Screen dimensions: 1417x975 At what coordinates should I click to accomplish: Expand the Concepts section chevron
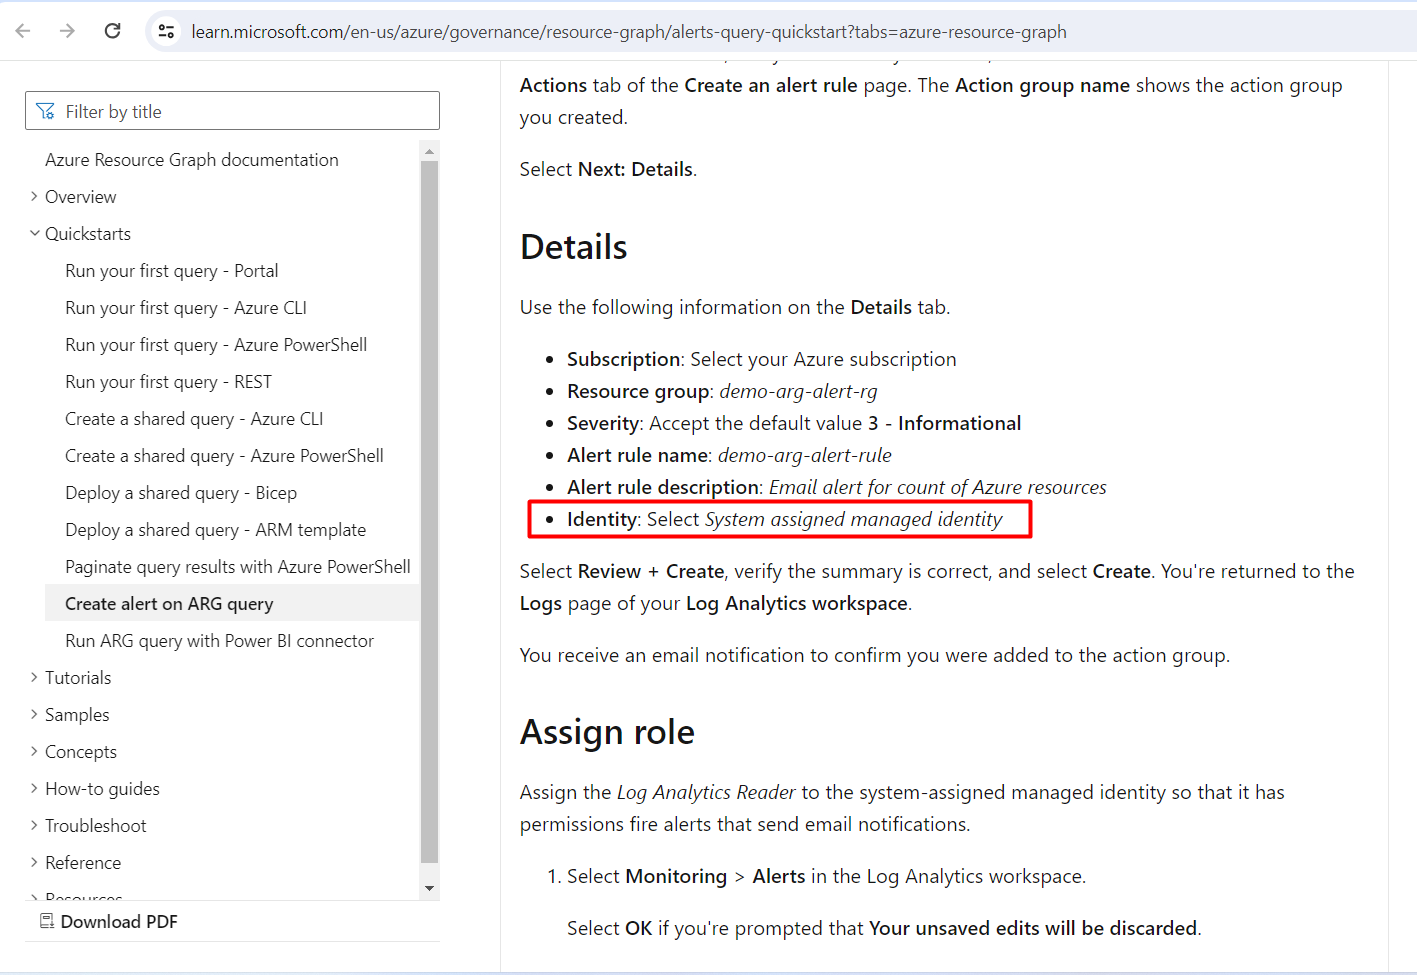[34, 751]
